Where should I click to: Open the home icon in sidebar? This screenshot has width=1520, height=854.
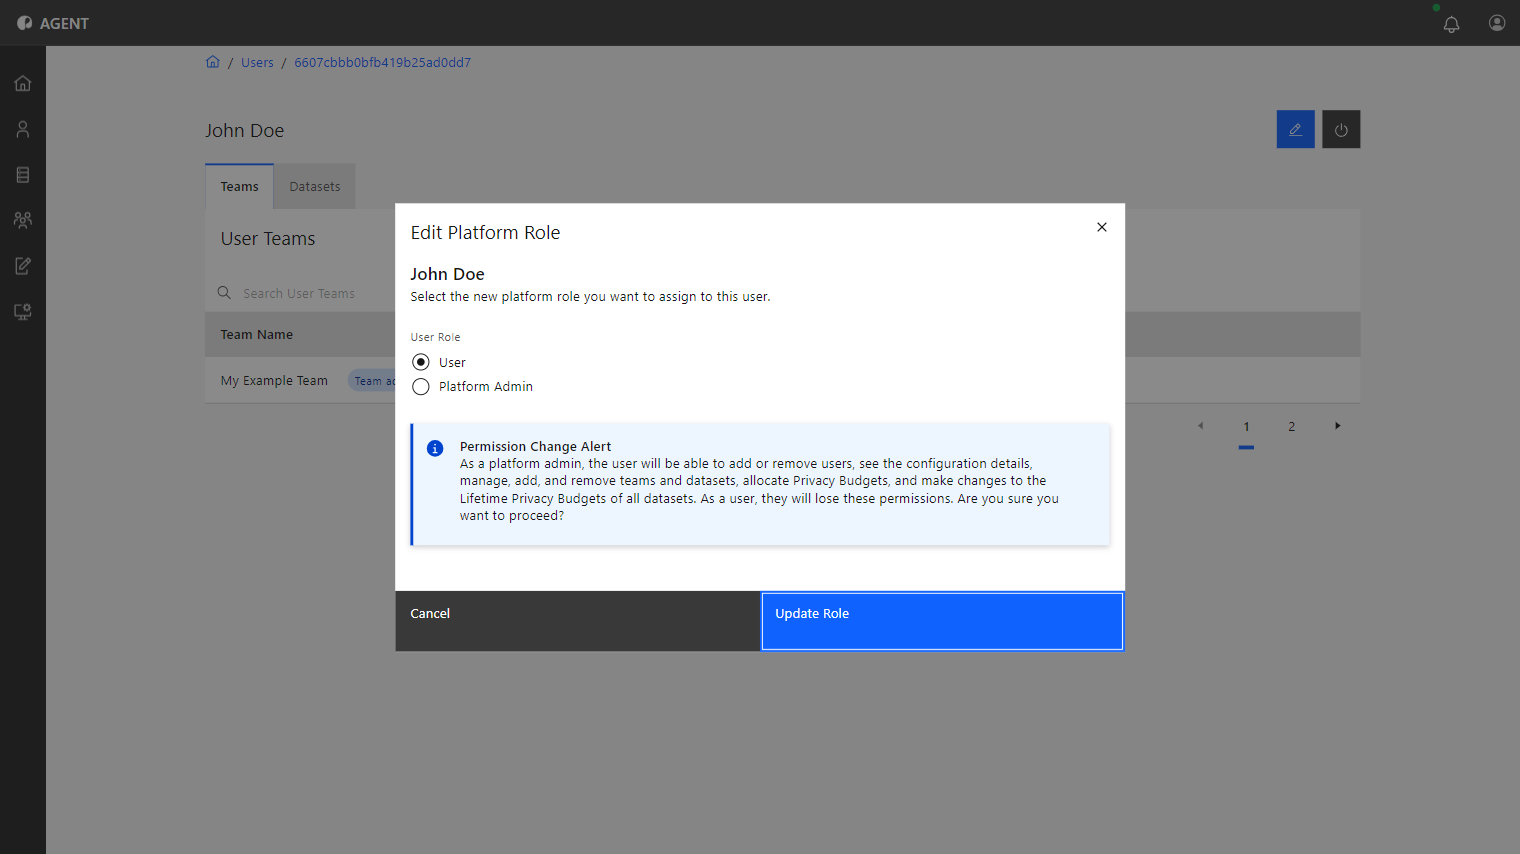point(23,83)
